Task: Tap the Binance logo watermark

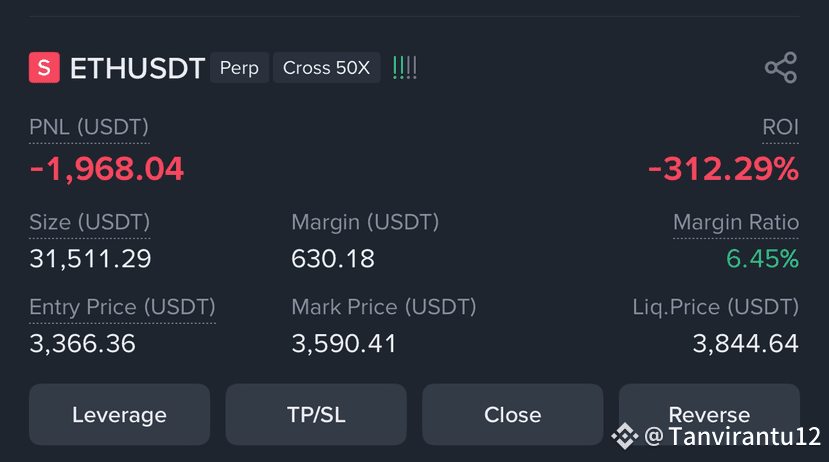Action: [x=625, y=436]
